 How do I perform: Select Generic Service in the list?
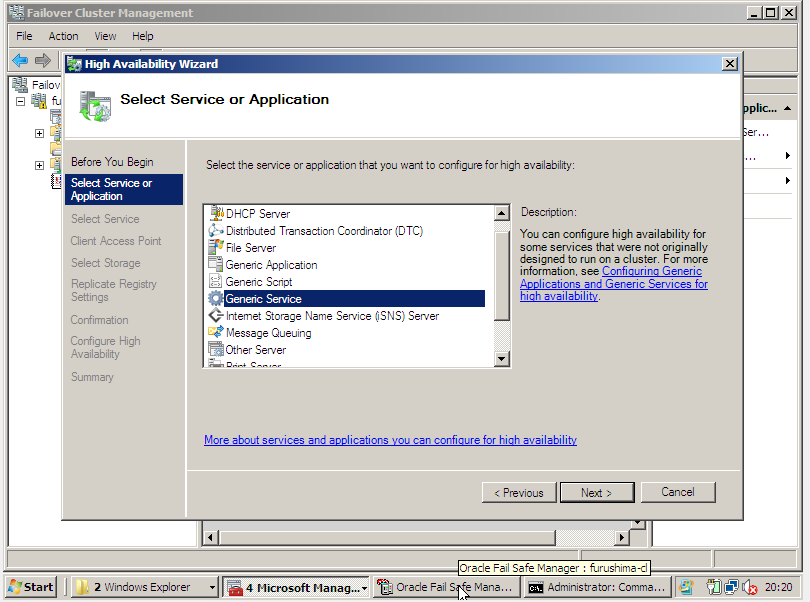(x=354, y=299)
